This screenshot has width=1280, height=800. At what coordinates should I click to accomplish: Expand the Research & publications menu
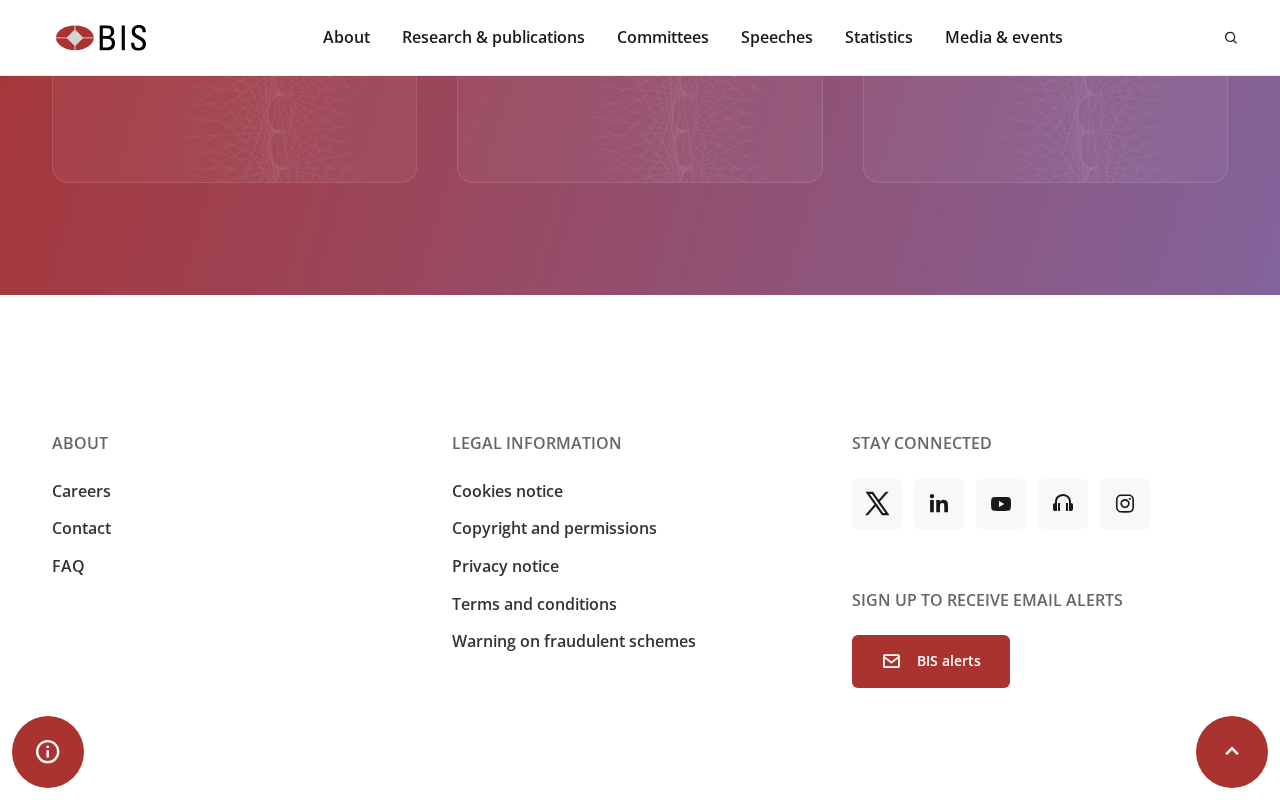[493, 37]
